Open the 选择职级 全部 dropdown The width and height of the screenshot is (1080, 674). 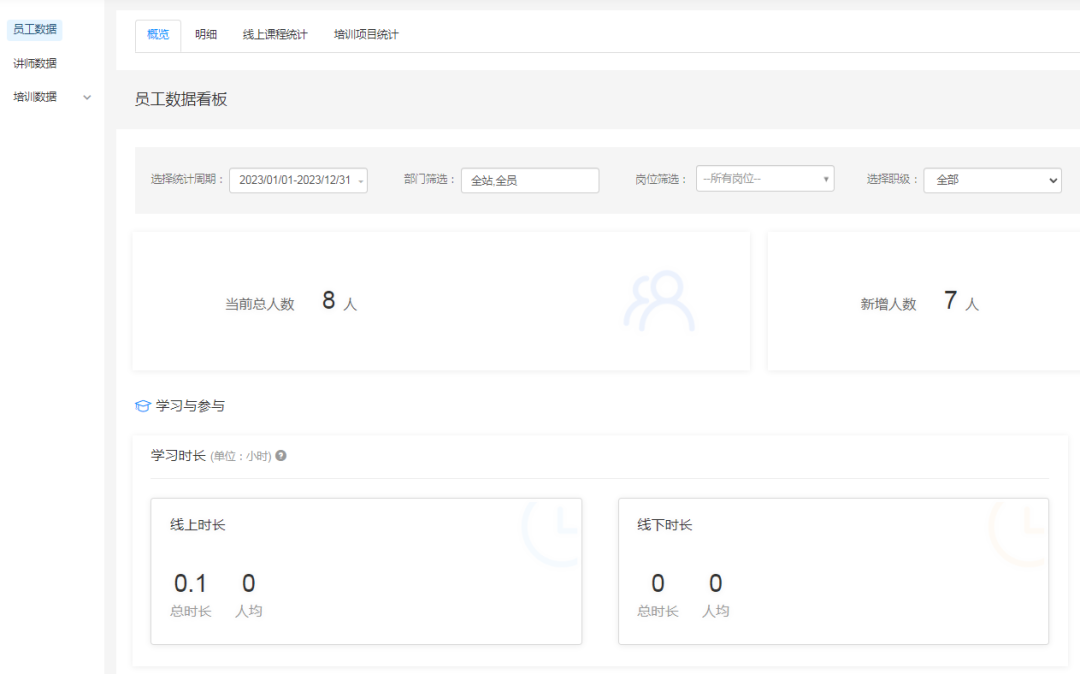tap(992, 180)
